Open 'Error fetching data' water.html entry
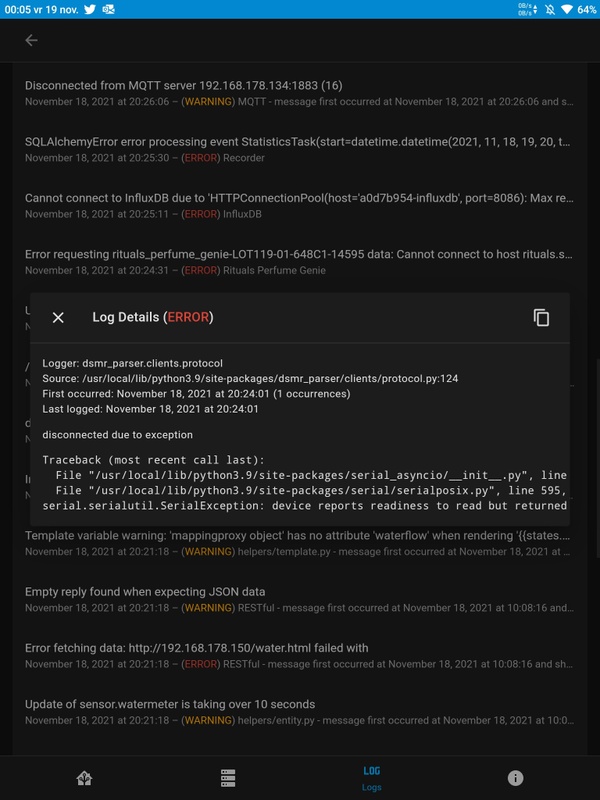 coord(299,655)
